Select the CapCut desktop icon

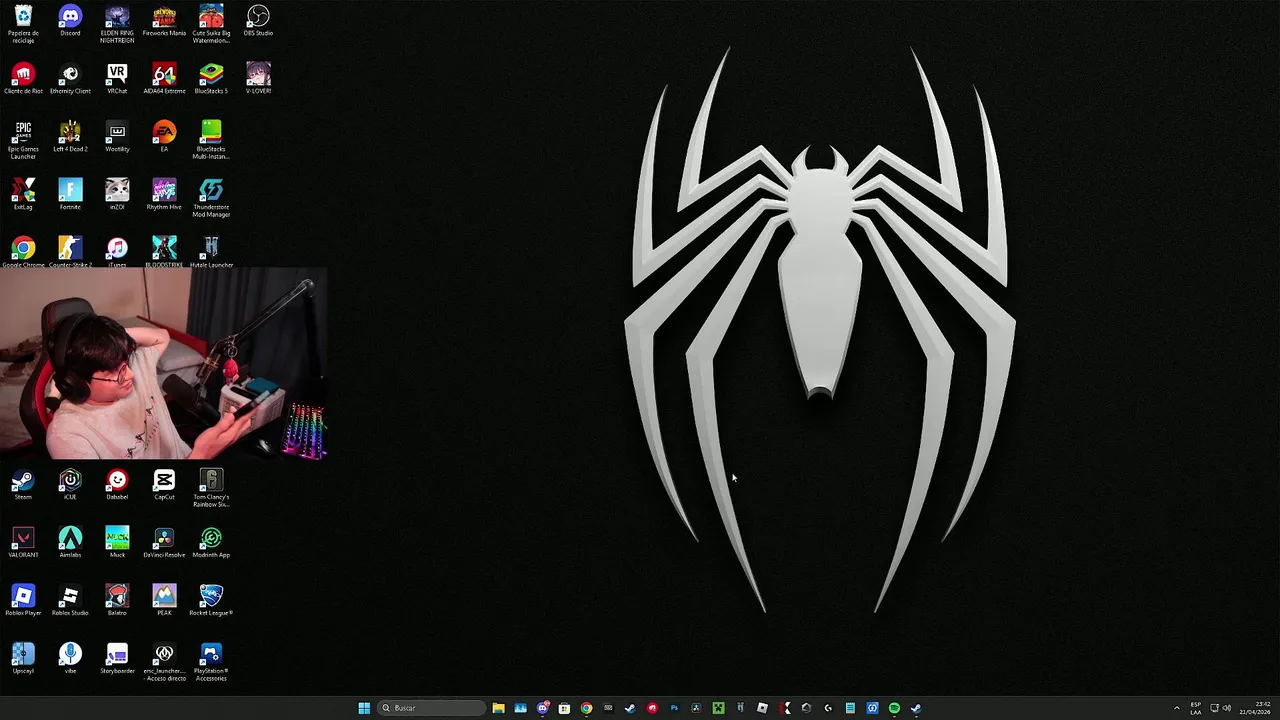[164, 484]
